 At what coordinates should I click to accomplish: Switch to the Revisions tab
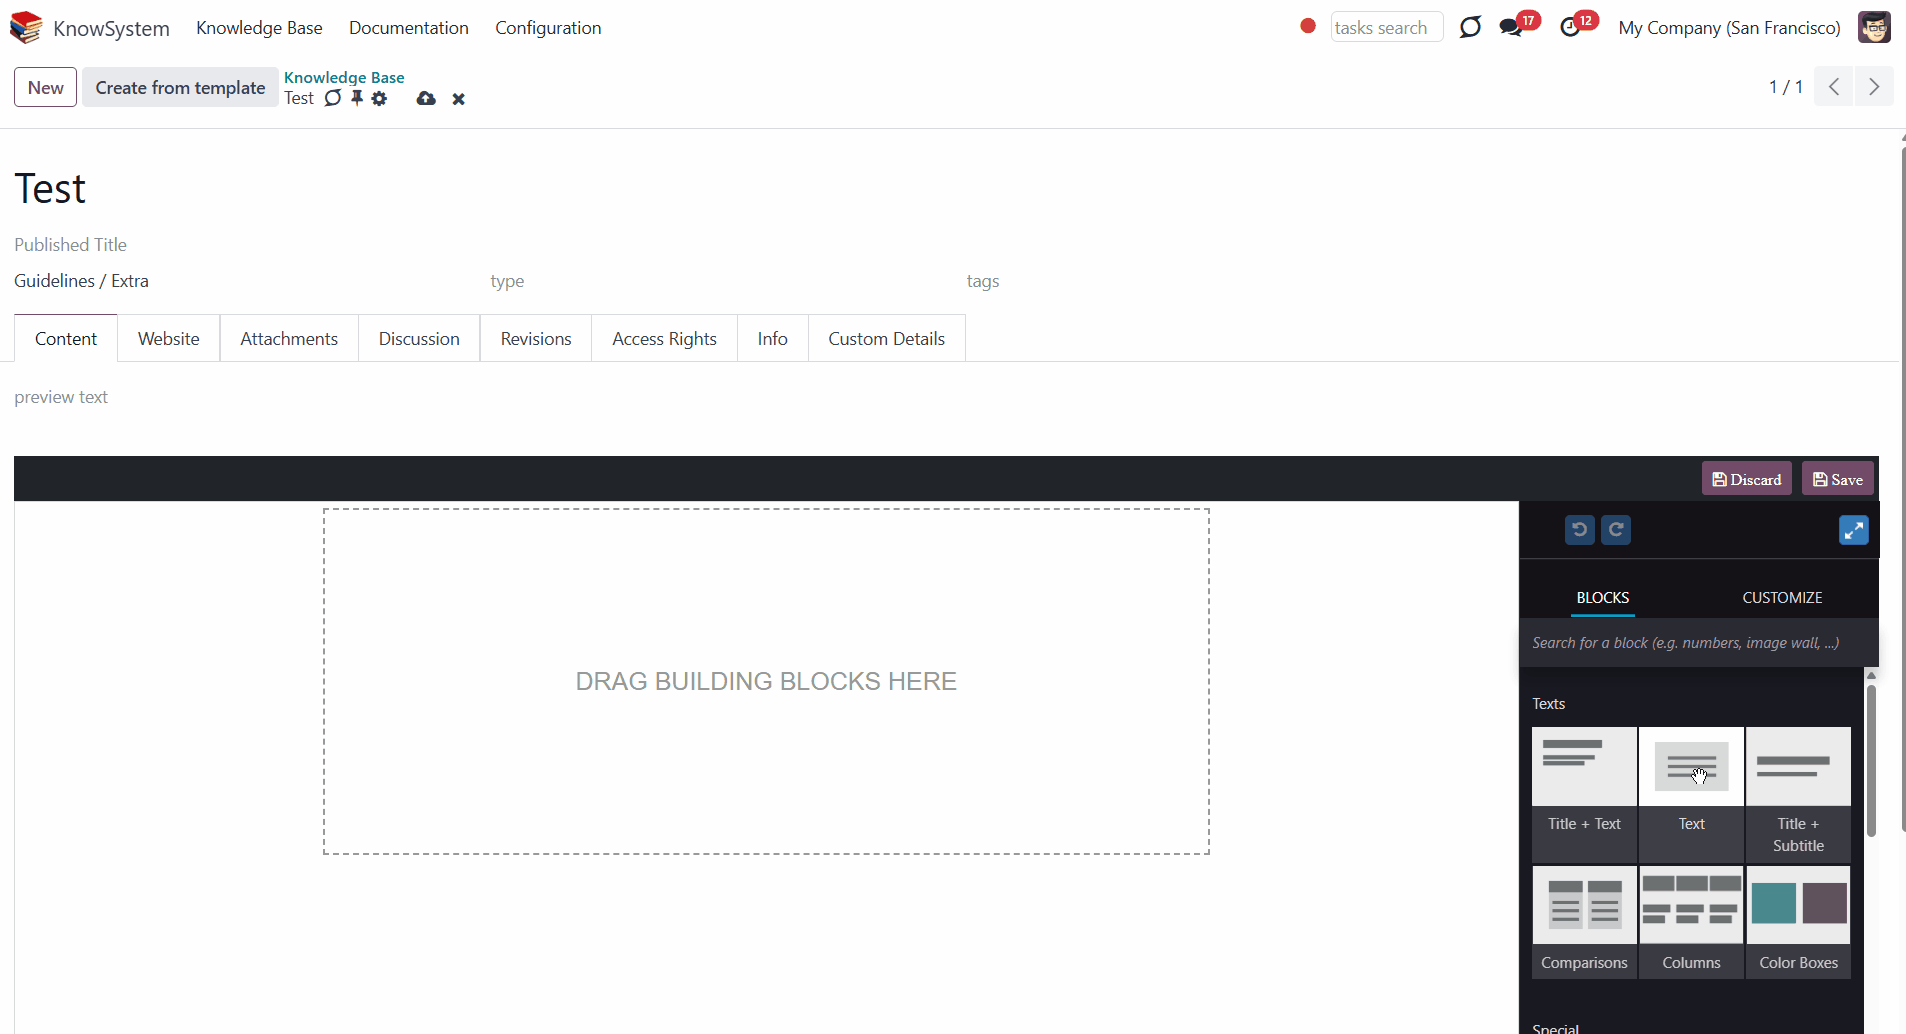coord(536,339)
